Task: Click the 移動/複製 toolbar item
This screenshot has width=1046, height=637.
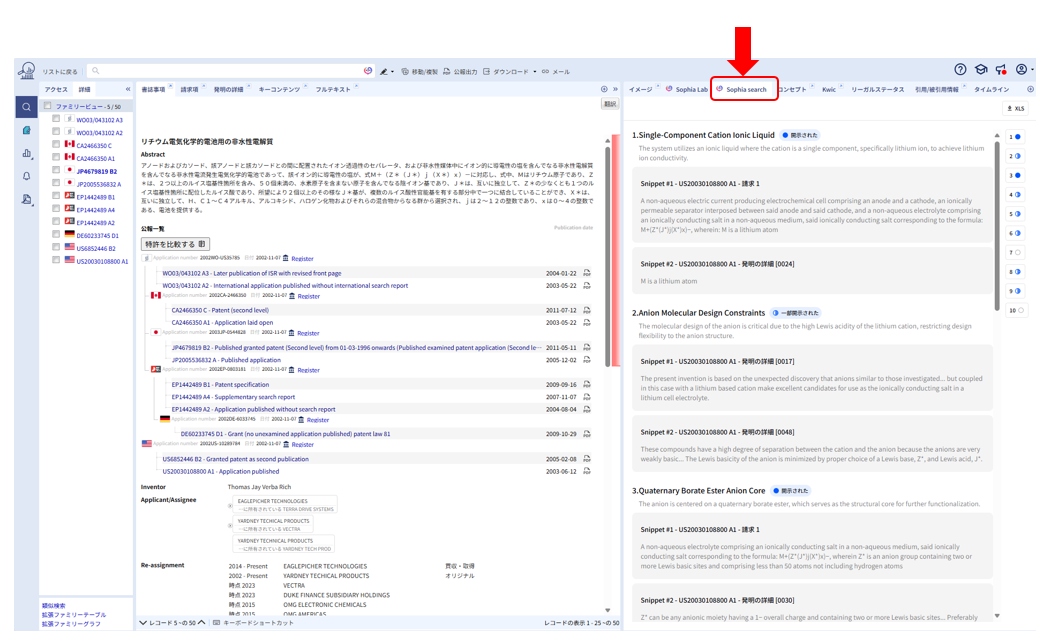Action: 420,71
